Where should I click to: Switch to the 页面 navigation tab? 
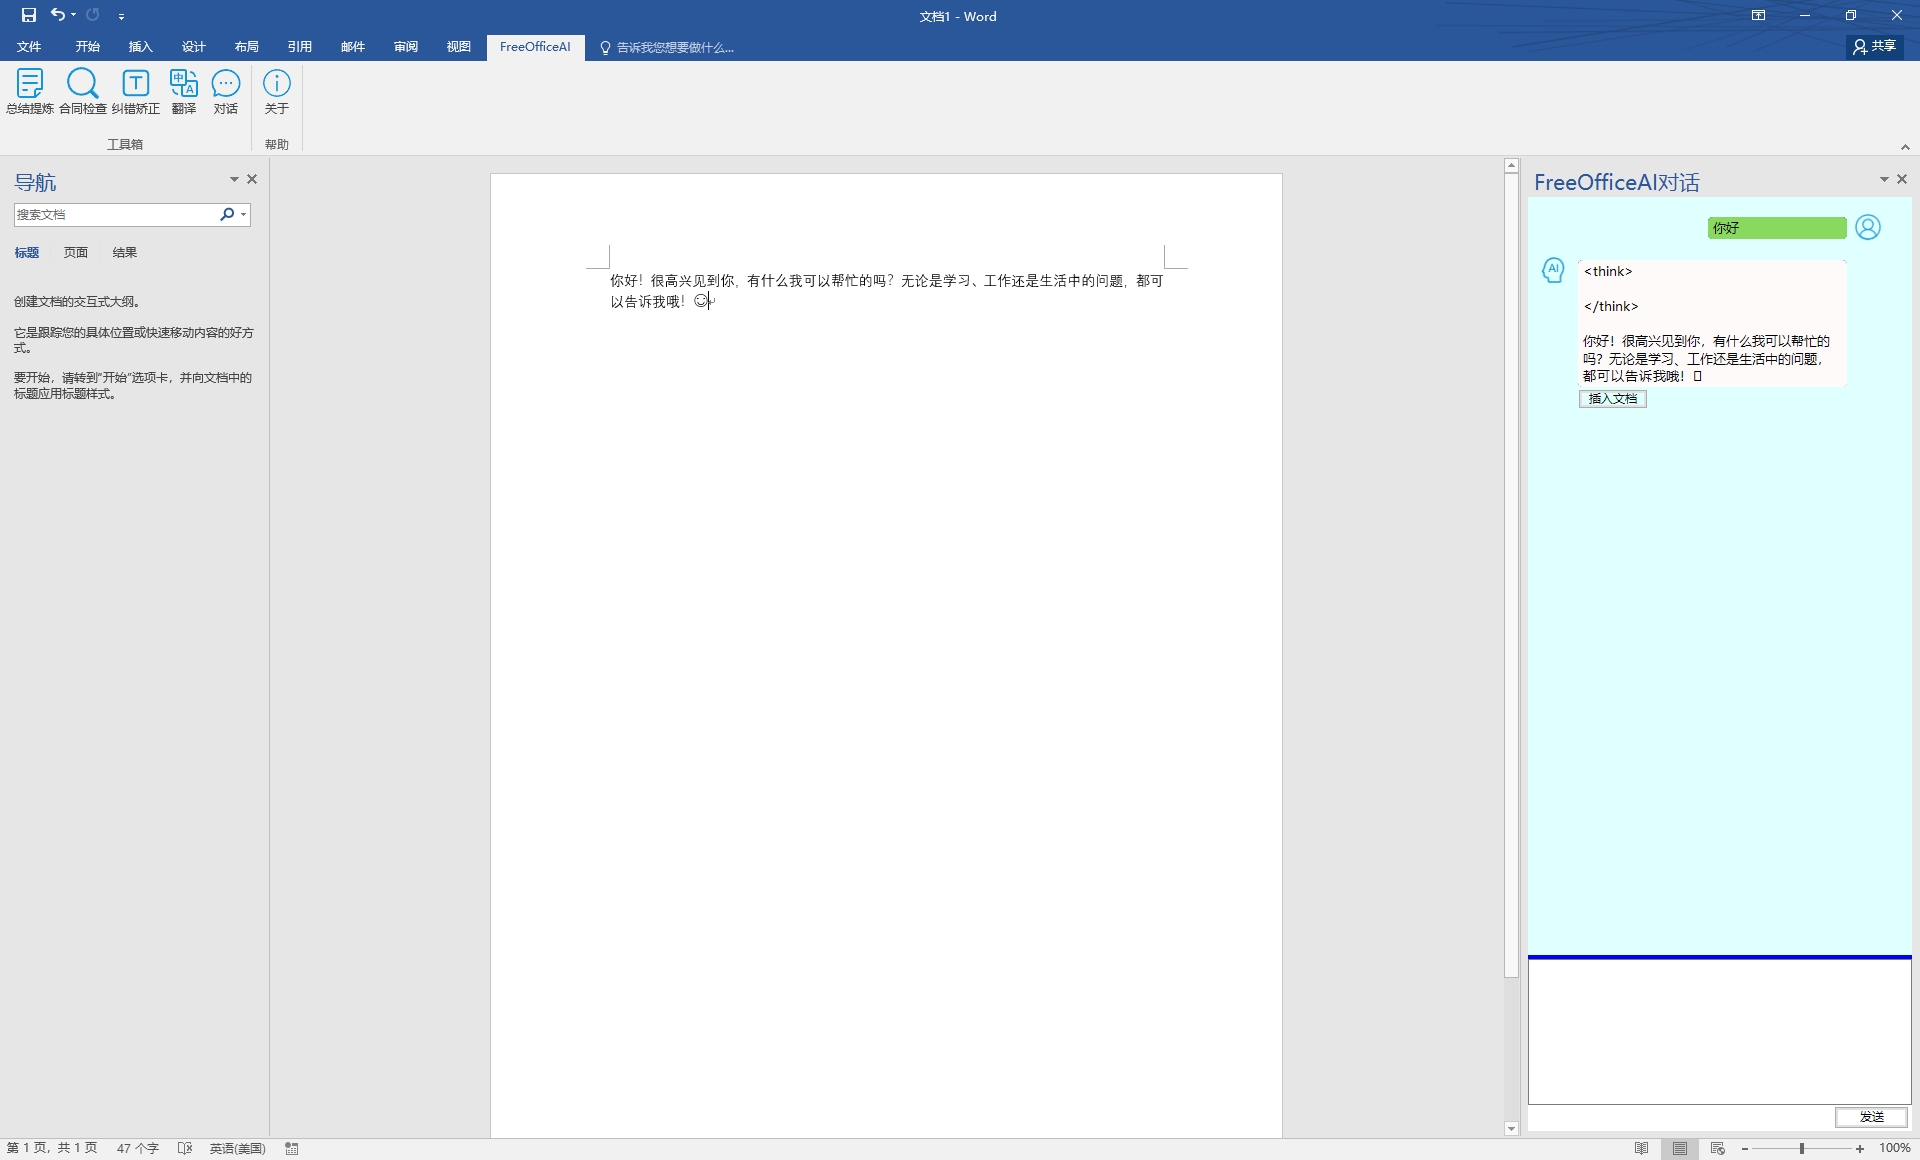pos(76,252)
